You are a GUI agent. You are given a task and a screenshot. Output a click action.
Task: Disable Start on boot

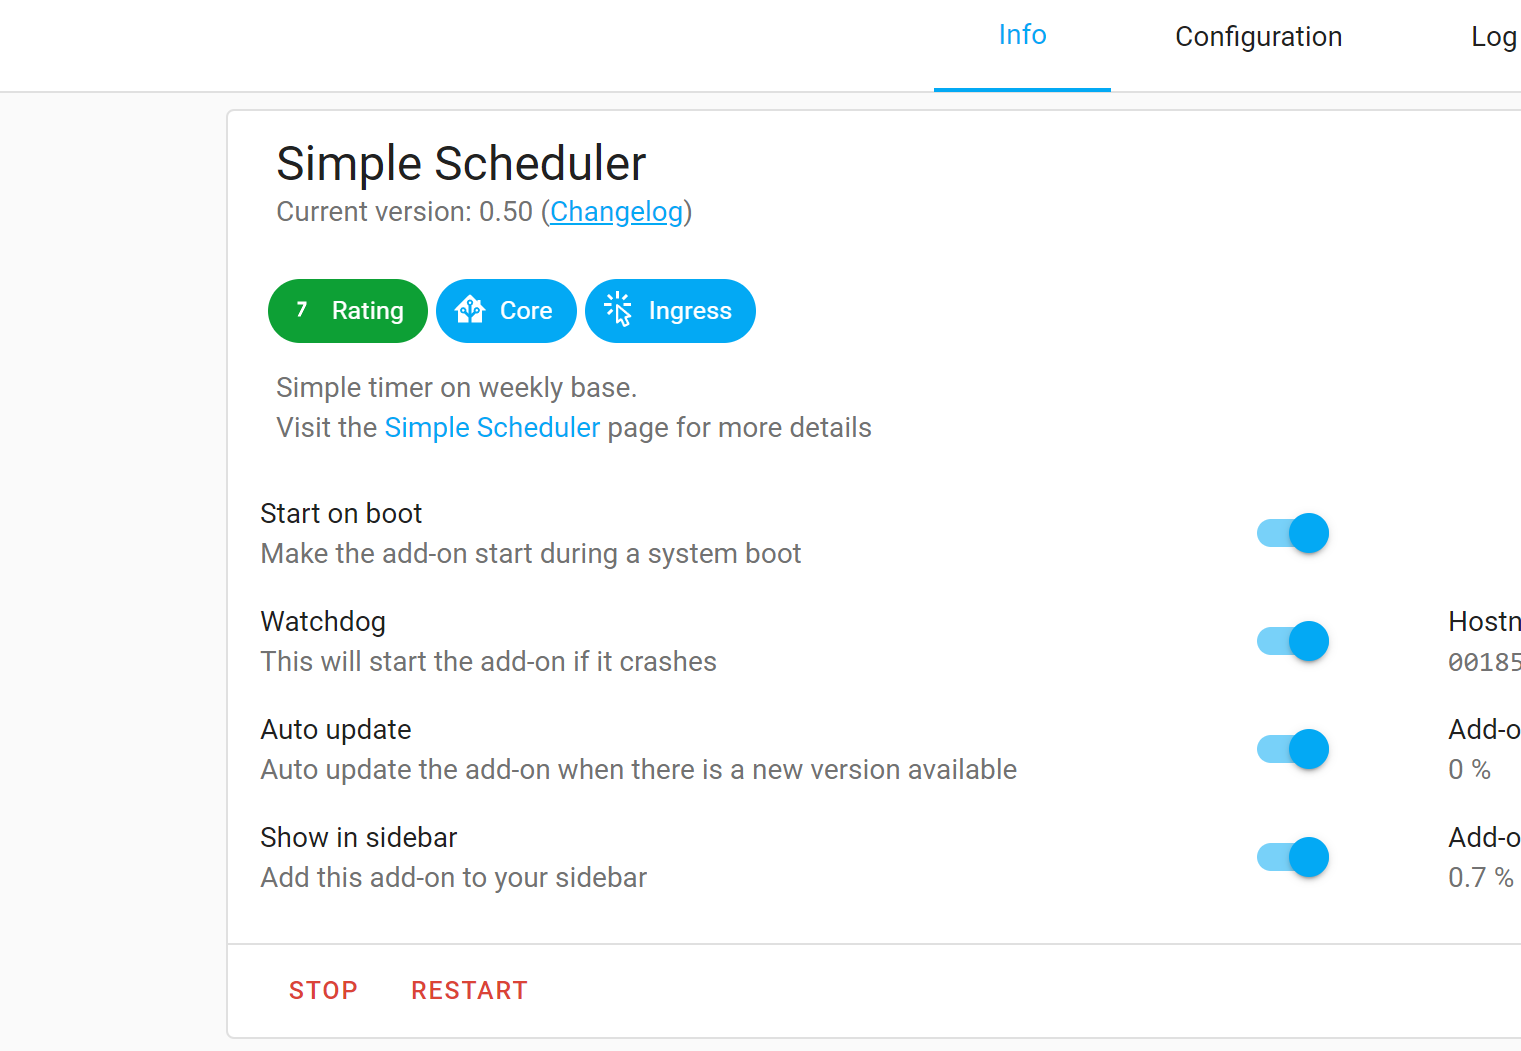pos(1292,533)
